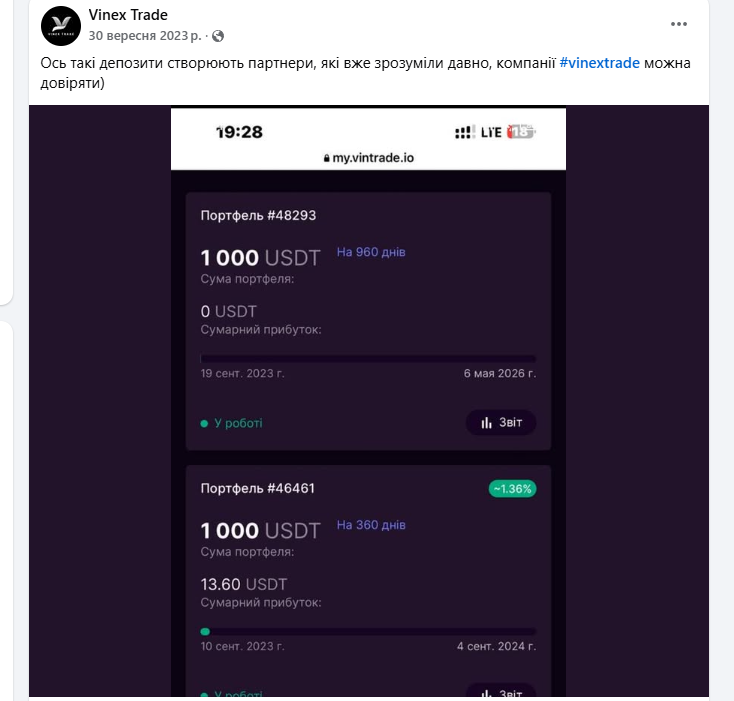Click the my.vintrade.io address text
Screen dimensions: 734x701
tap(375, 158)
